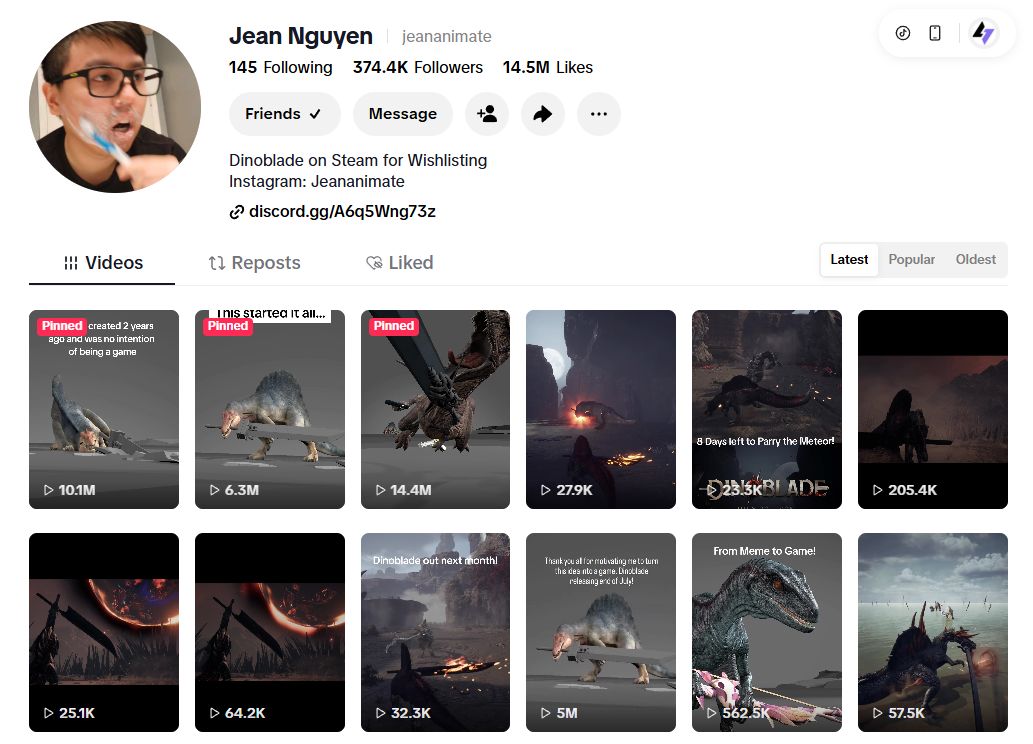
Task: Click the purple lightning bolt icon
Action: [984, 33]
